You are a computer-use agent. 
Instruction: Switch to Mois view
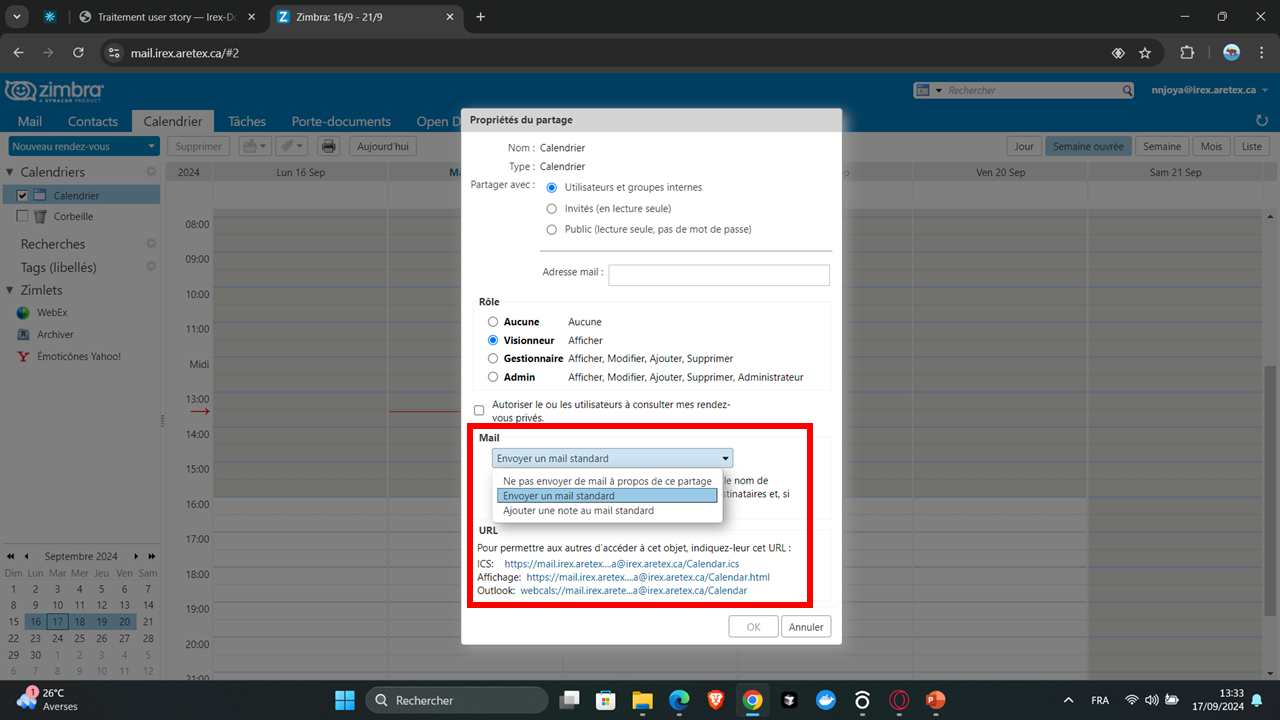(1212, 146)
